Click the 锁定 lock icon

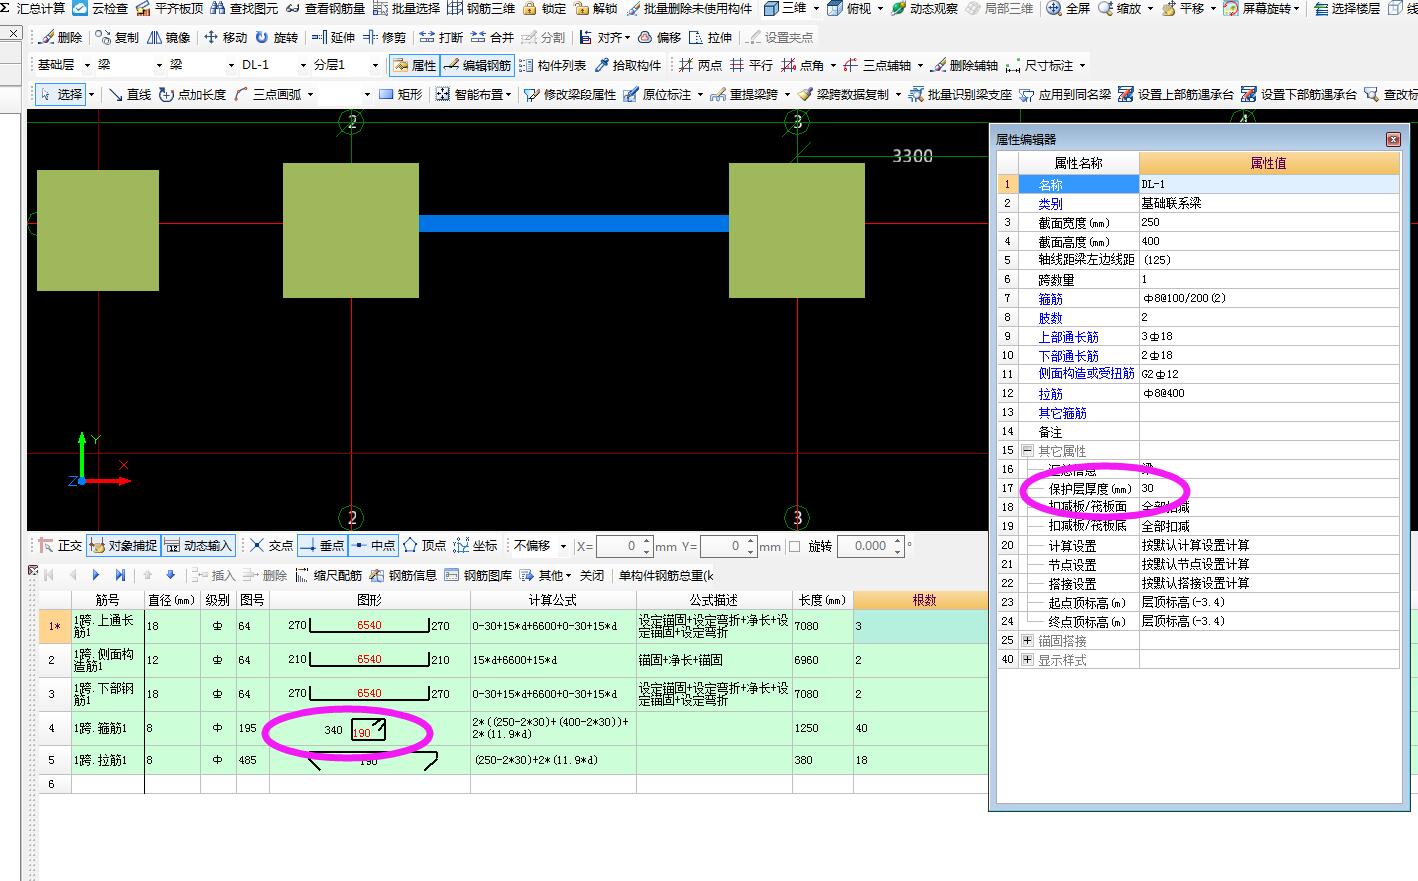click(x=544, y=8)
